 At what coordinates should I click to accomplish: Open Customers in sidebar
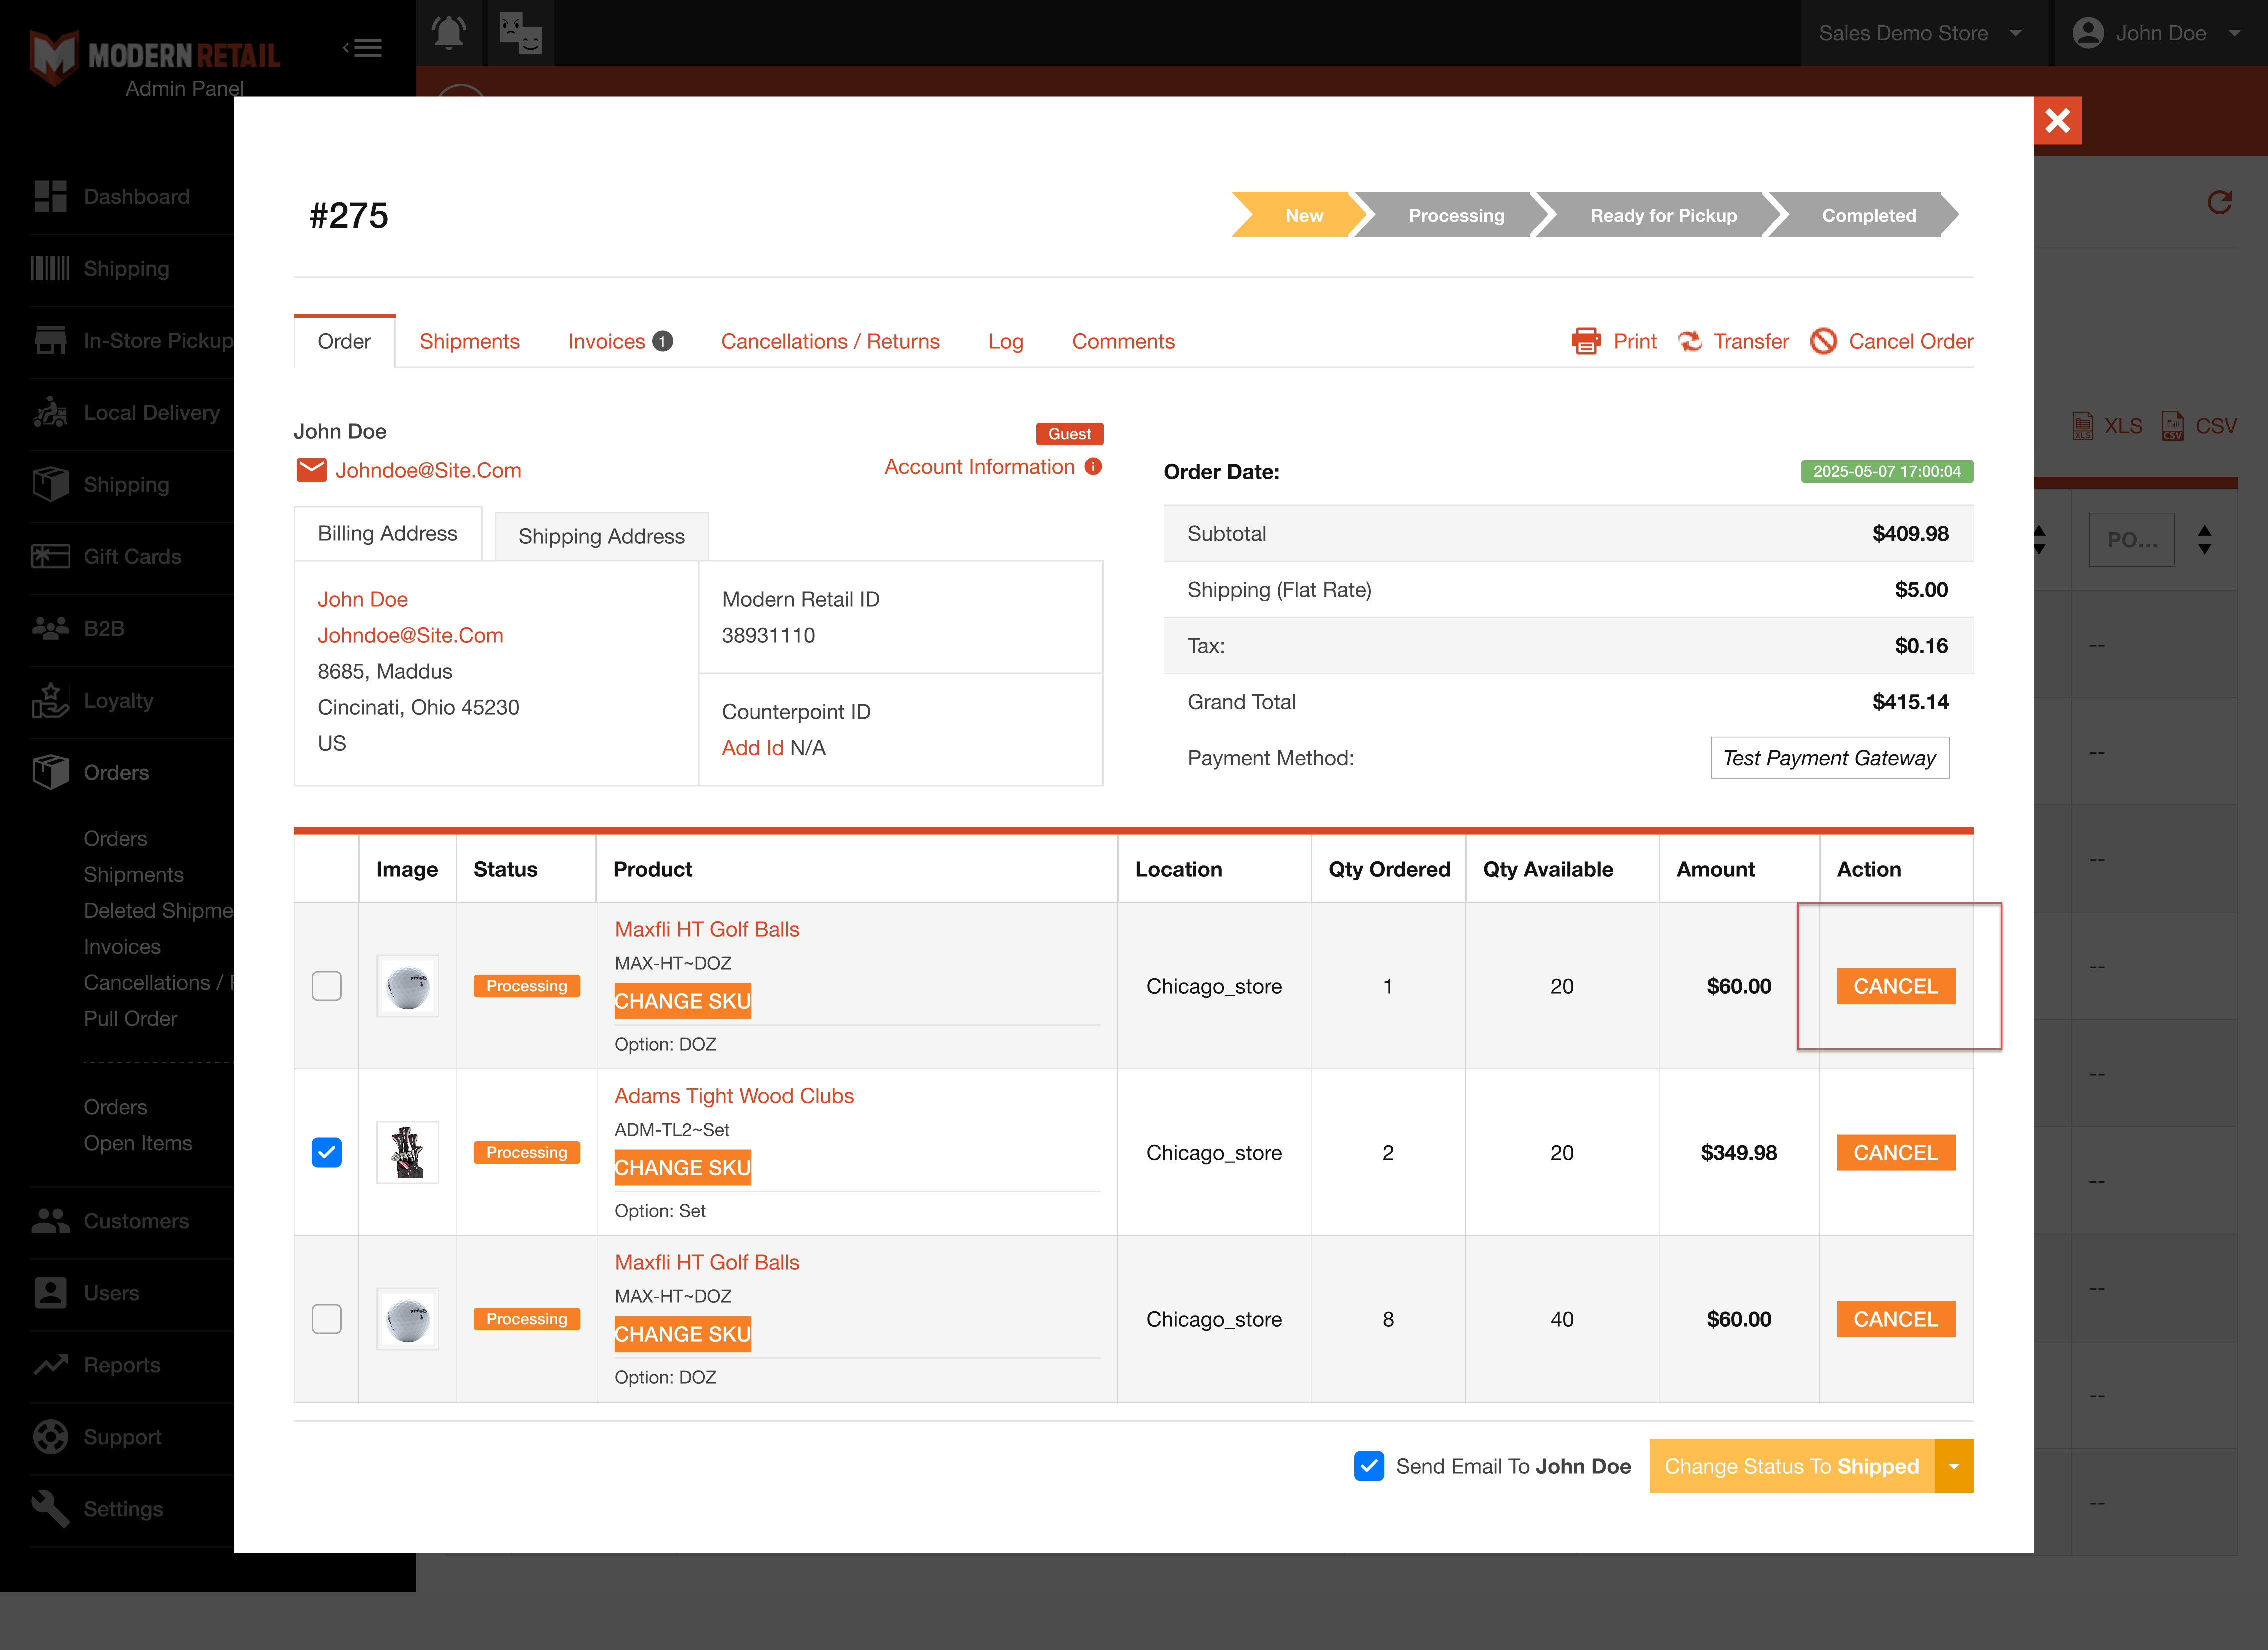click(x=111, y=1221)
